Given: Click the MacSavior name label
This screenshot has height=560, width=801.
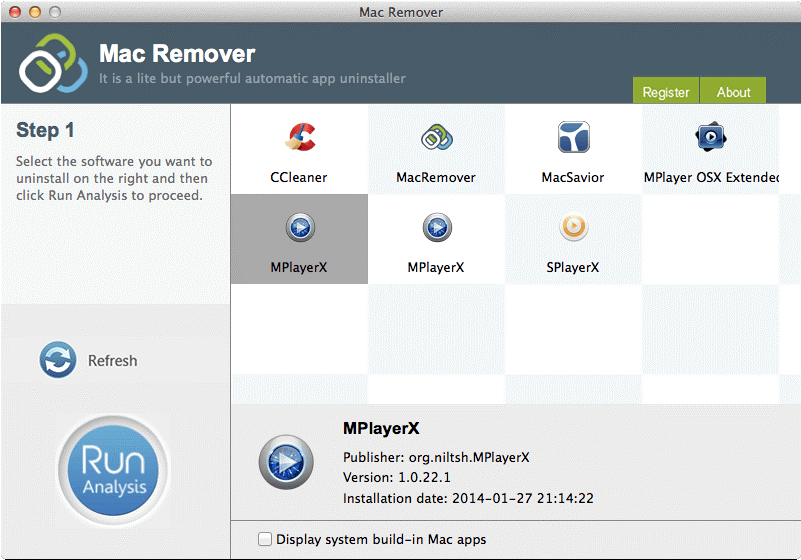Looking at the screenshot, I should coord(573,177).
